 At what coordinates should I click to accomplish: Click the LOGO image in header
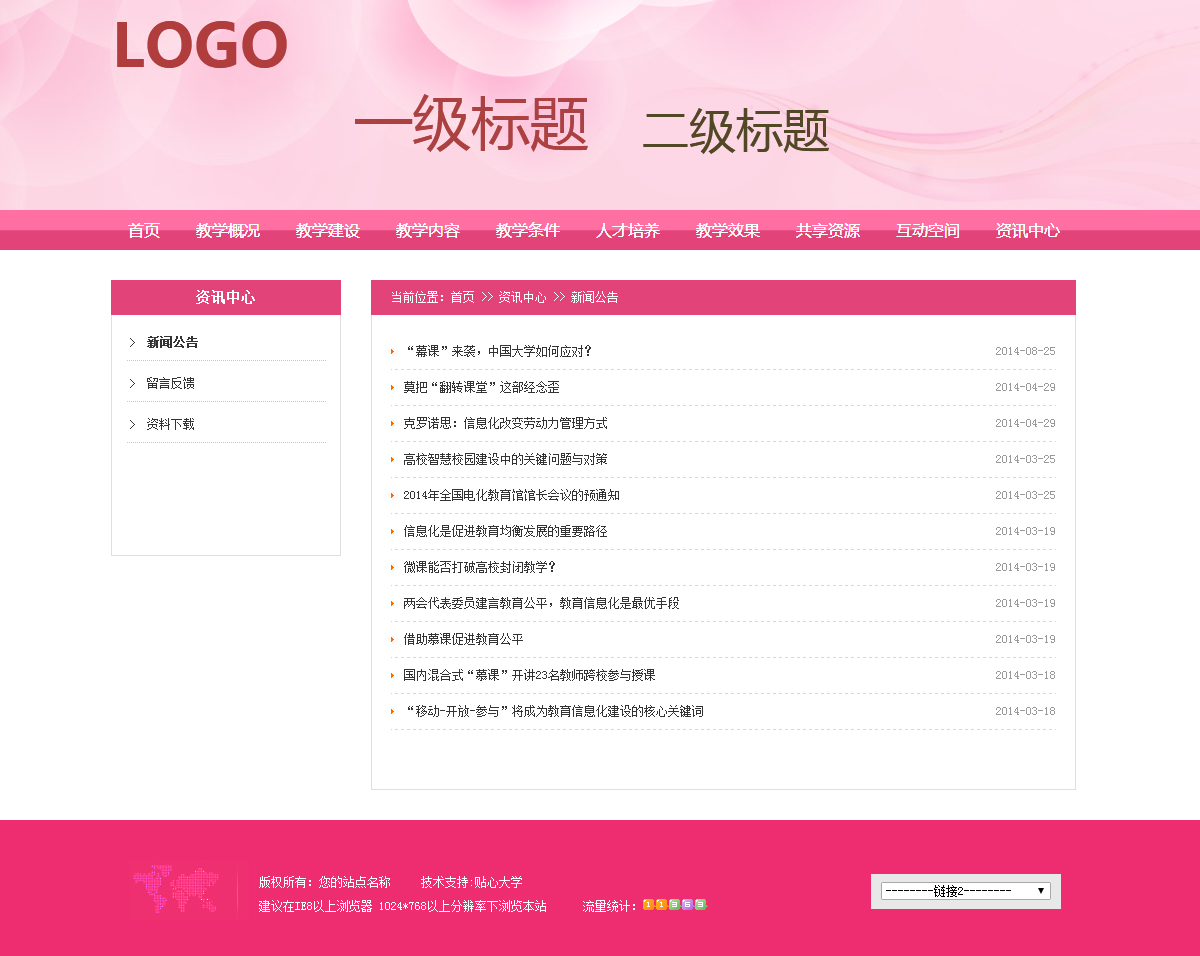[200, 46]
